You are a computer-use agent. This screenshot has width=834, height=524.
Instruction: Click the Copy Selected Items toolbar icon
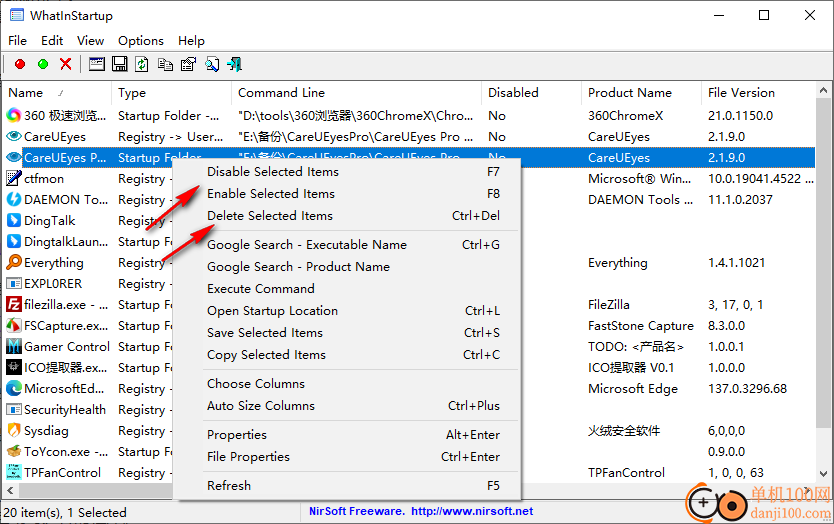165,64
